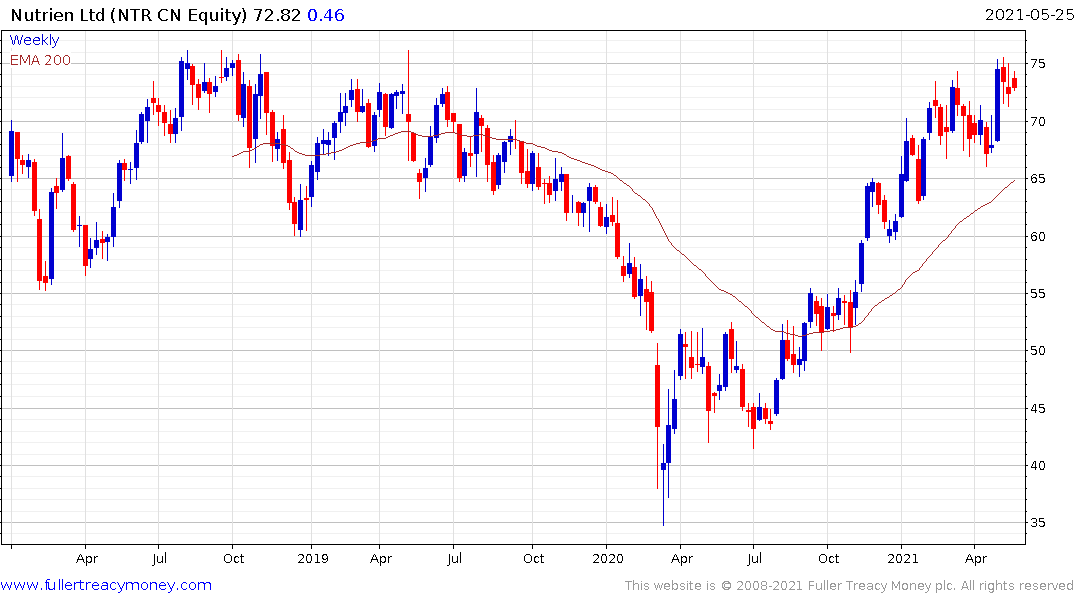
Task: Select the 50 price axis label
Action: [x=1038, y=350]
